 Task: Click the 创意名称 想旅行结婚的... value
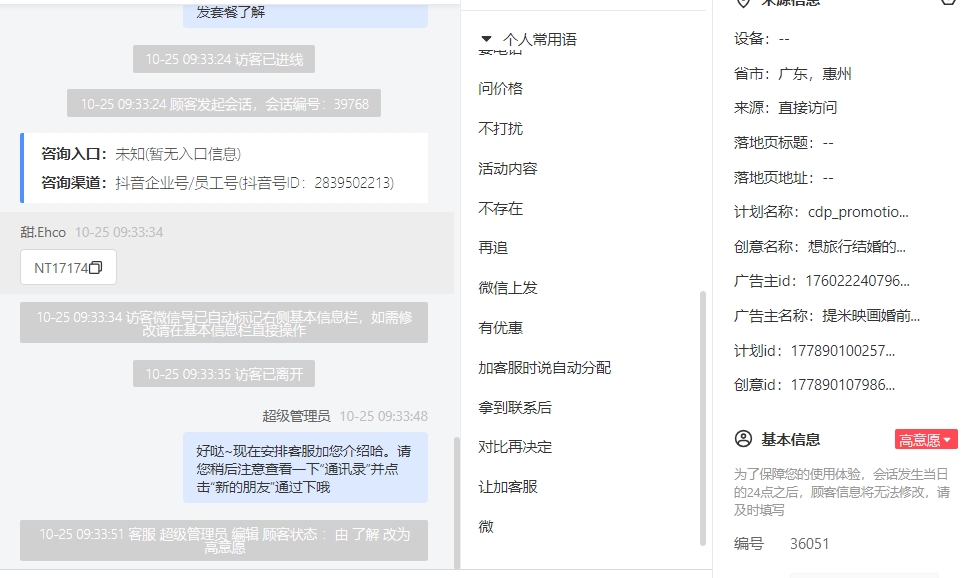point(857,246)
